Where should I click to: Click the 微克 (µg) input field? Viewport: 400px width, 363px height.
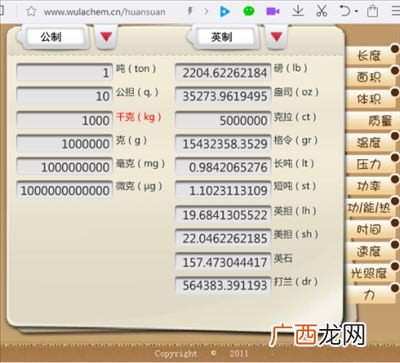[x=64, y=190]
